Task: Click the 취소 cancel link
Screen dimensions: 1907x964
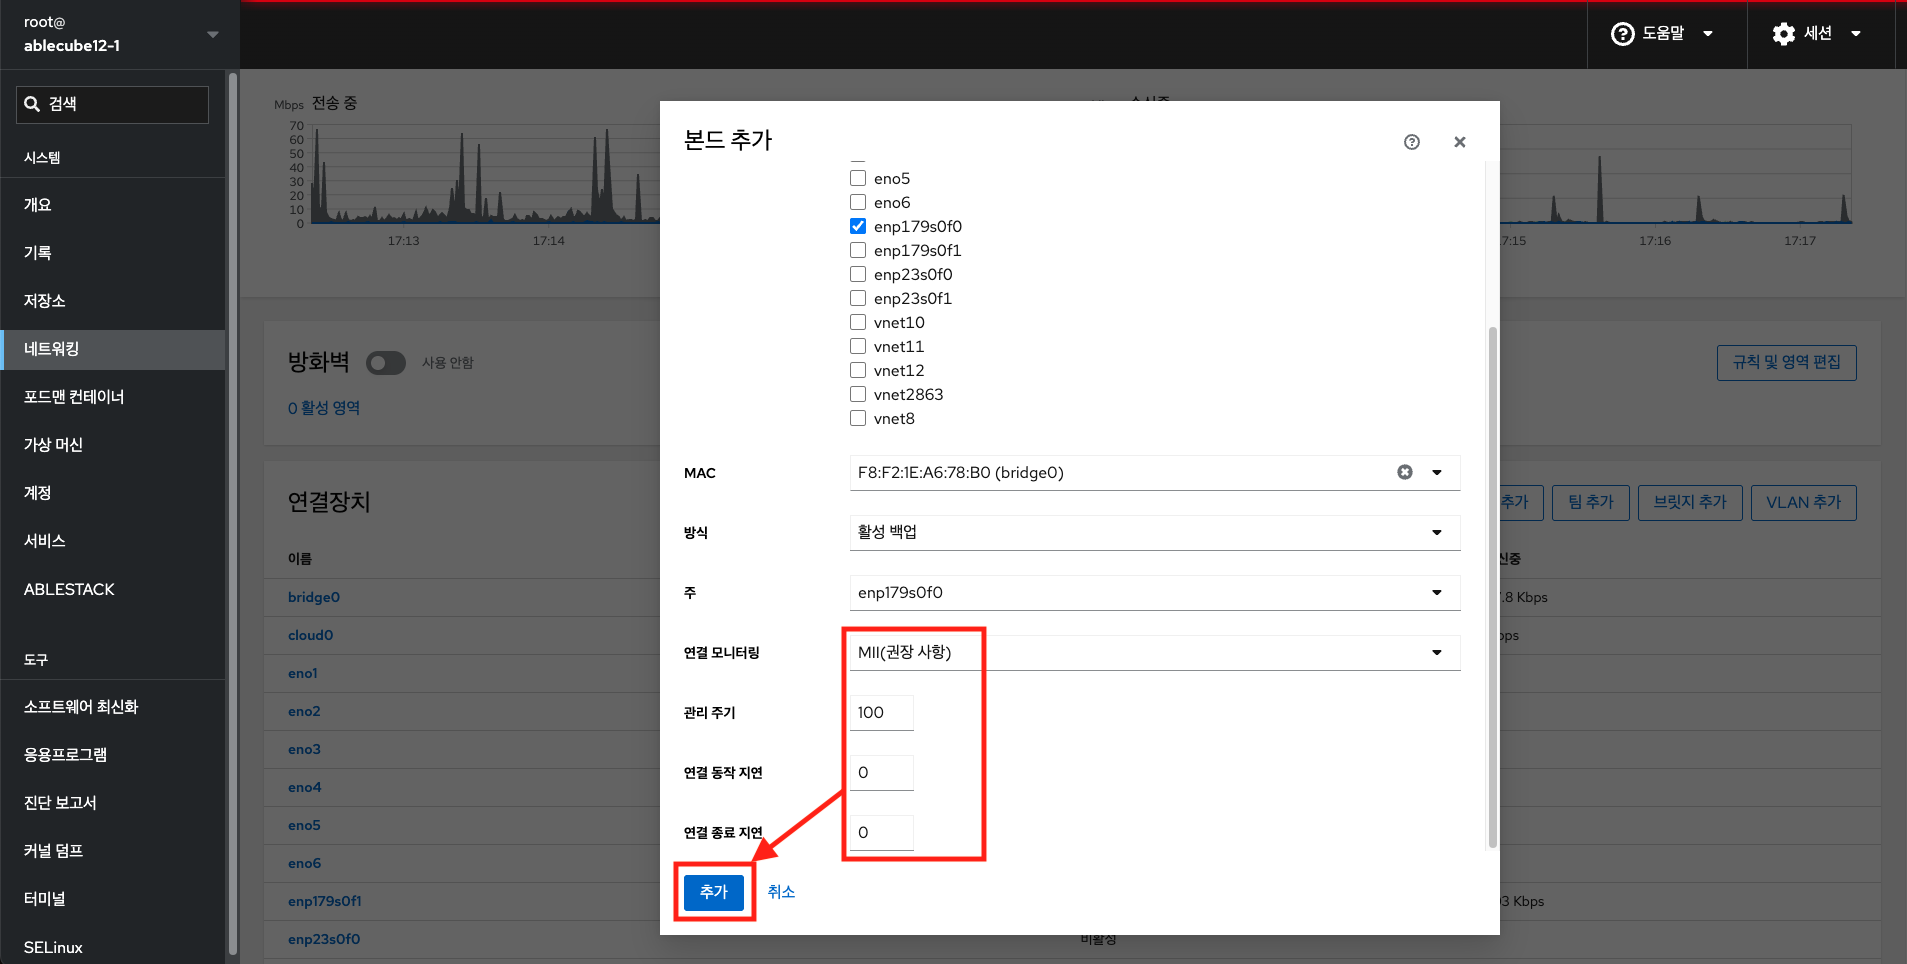Action: pos(781,892)
